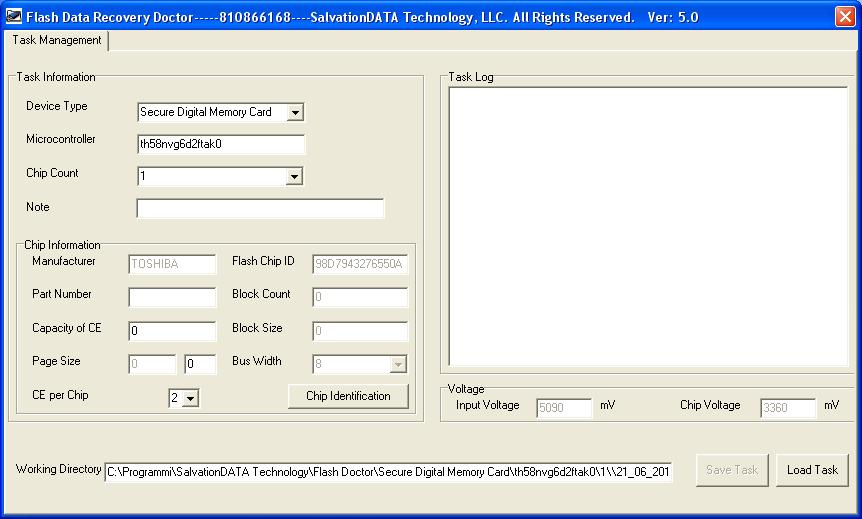Click the Load Task button
This screenshot has height=519, width=862.
pyautogui.click(x=812, y=470)
